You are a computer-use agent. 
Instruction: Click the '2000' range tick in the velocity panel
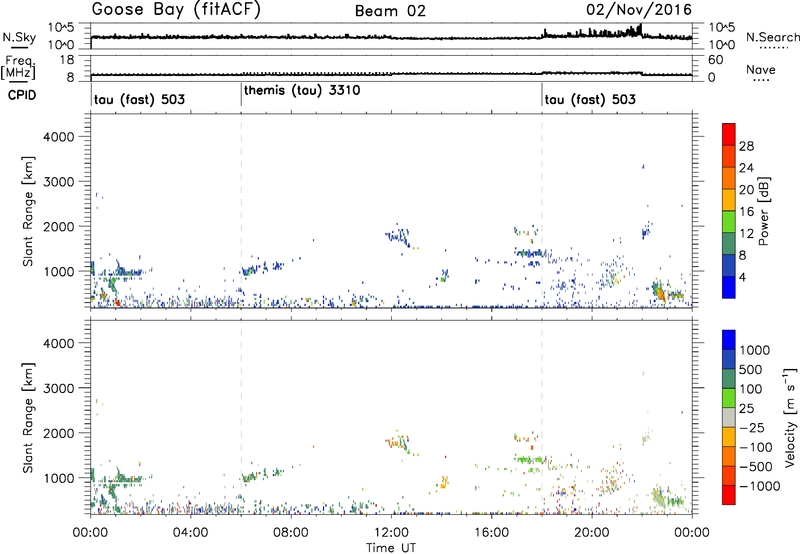[59, 433]
